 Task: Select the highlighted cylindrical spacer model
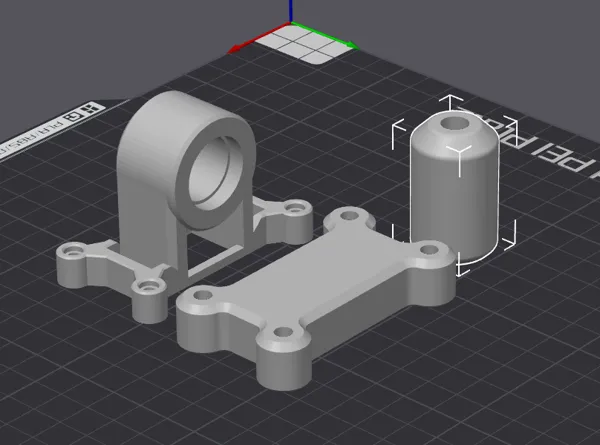pos(455,187)
